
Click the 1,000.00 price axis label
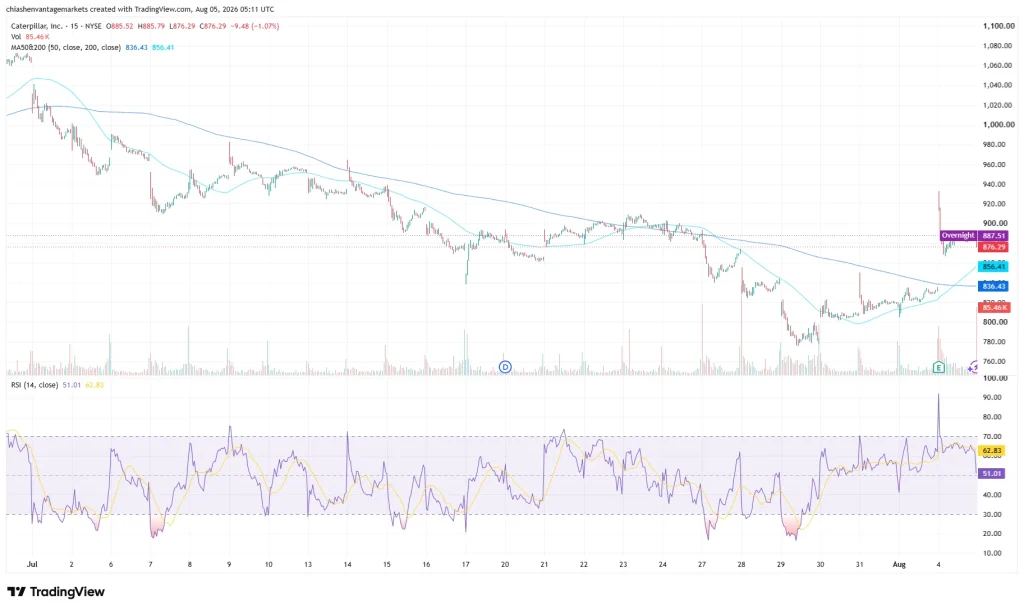point(999,124)
